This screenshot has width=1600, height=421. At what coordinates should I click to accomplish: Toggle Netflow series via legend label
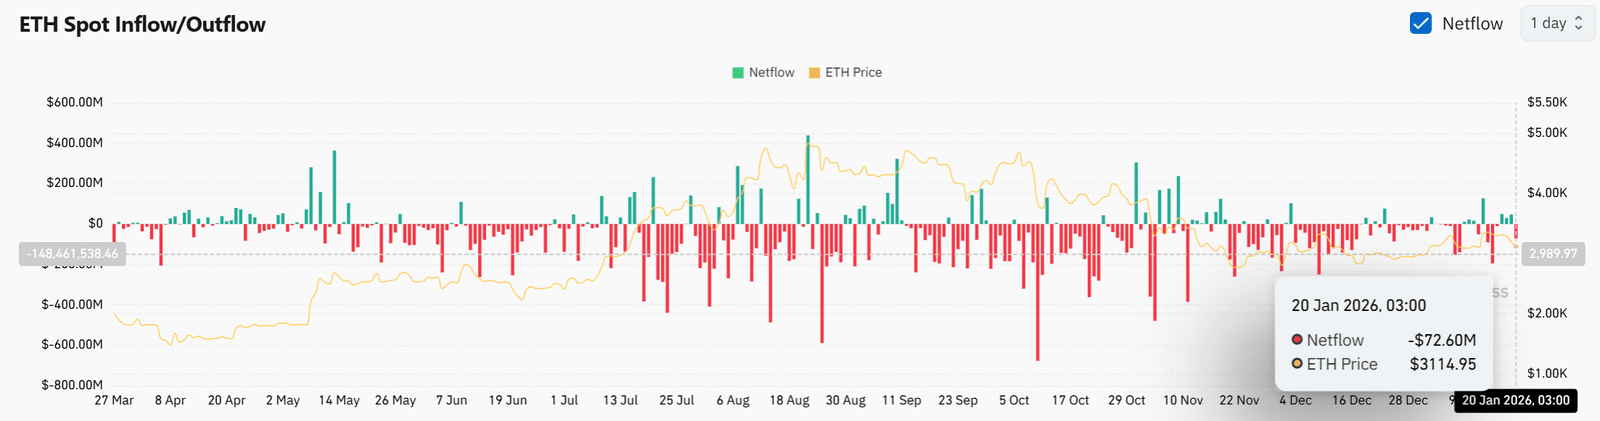[771, 73]
